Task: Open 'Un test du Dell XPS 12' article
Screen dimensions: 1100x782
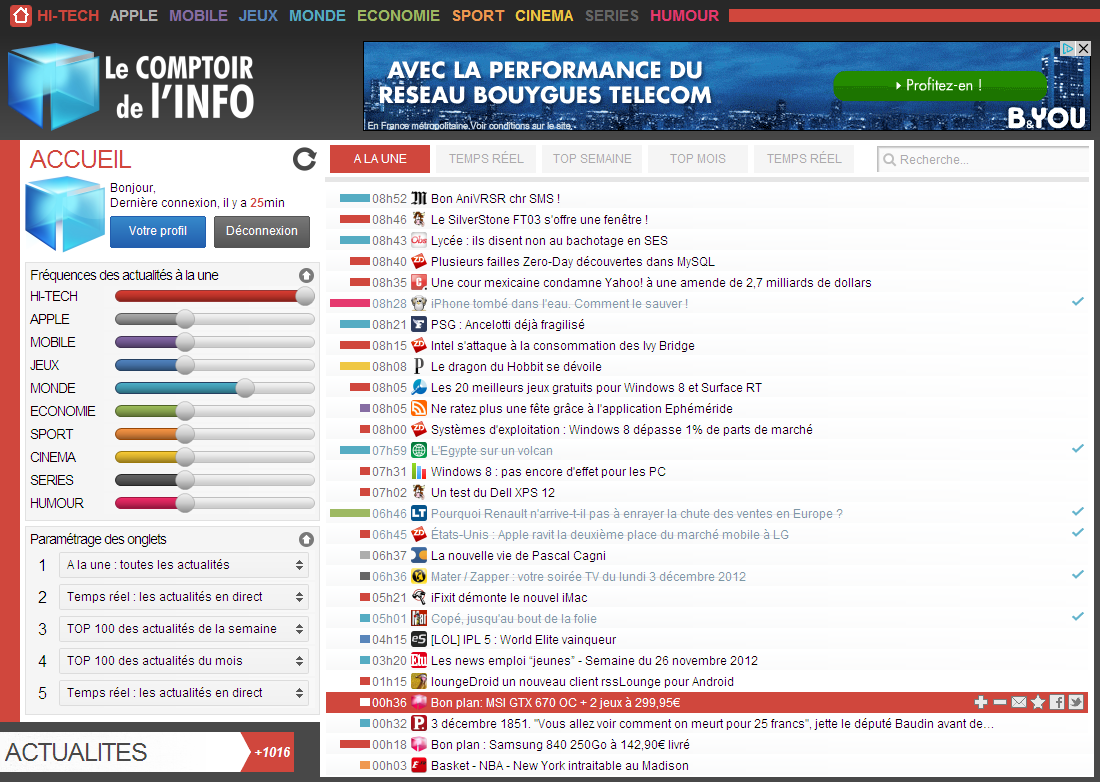Action: click(492, 493)
